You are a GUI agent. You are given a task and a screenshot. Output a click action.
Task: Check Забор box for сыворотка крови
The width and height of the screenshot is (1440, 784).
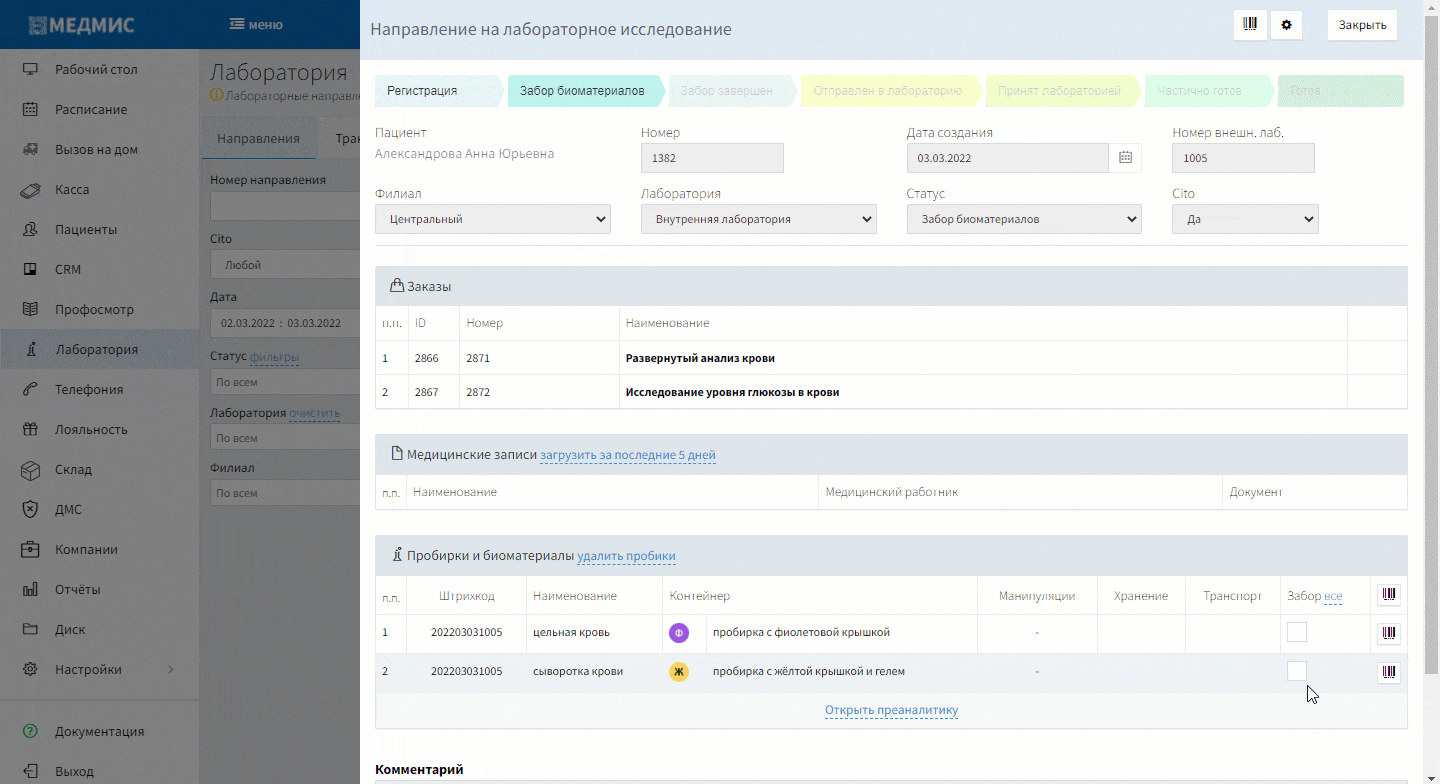tap(1297, 671)
